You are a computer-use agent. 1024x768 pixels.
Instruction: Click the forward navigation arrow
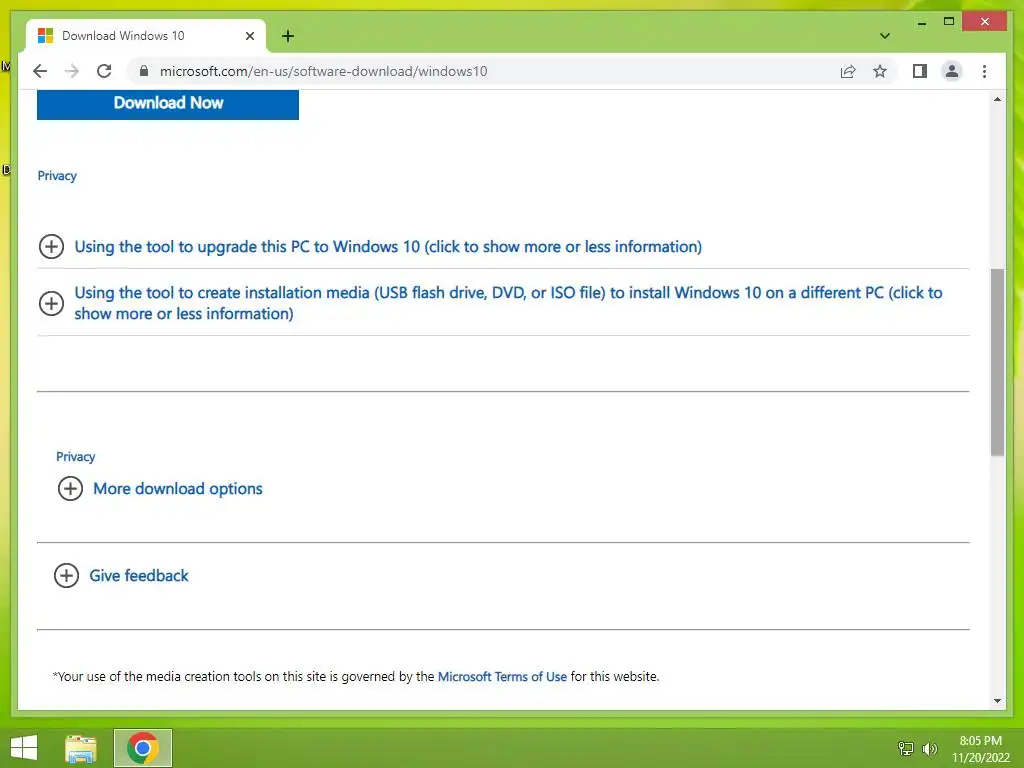click(72, 71)
